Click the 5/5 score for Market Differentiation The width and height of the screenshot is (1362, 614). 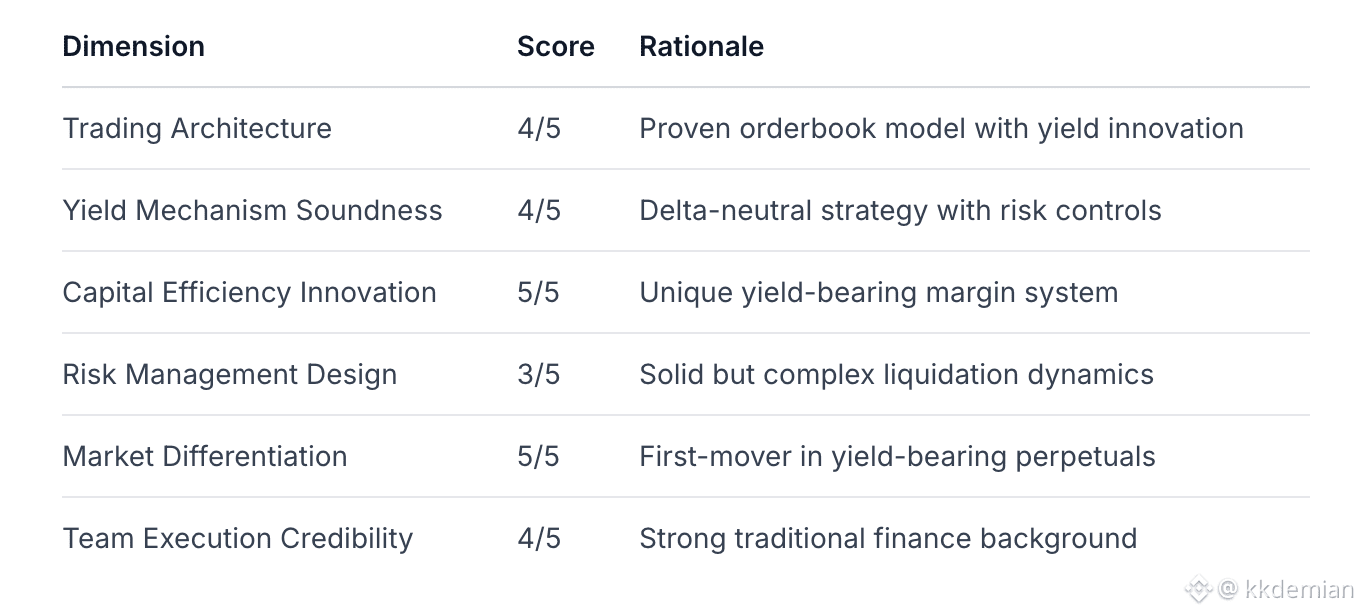539,456
